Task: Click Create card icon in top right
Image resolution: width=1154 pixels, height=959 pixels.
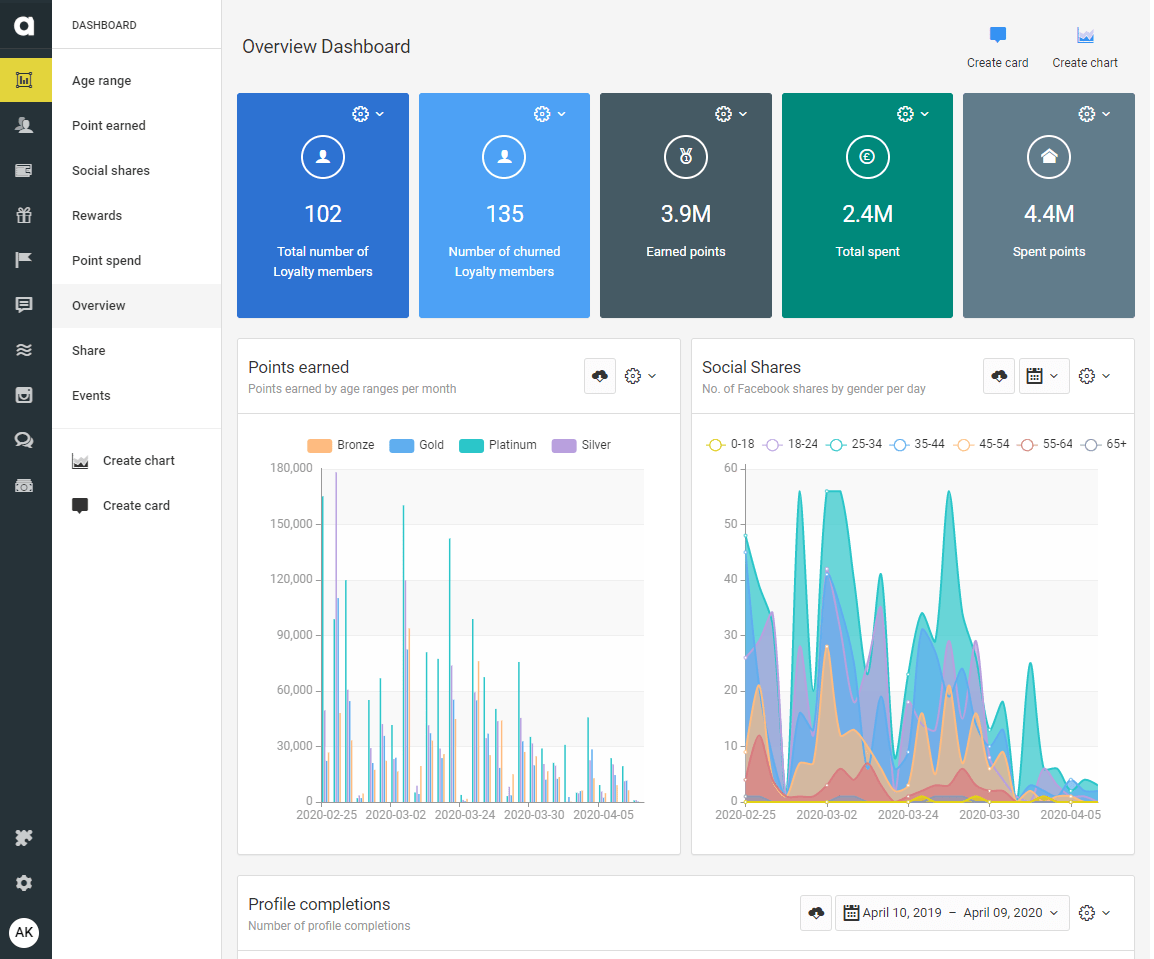Action: tap(997, 35)
